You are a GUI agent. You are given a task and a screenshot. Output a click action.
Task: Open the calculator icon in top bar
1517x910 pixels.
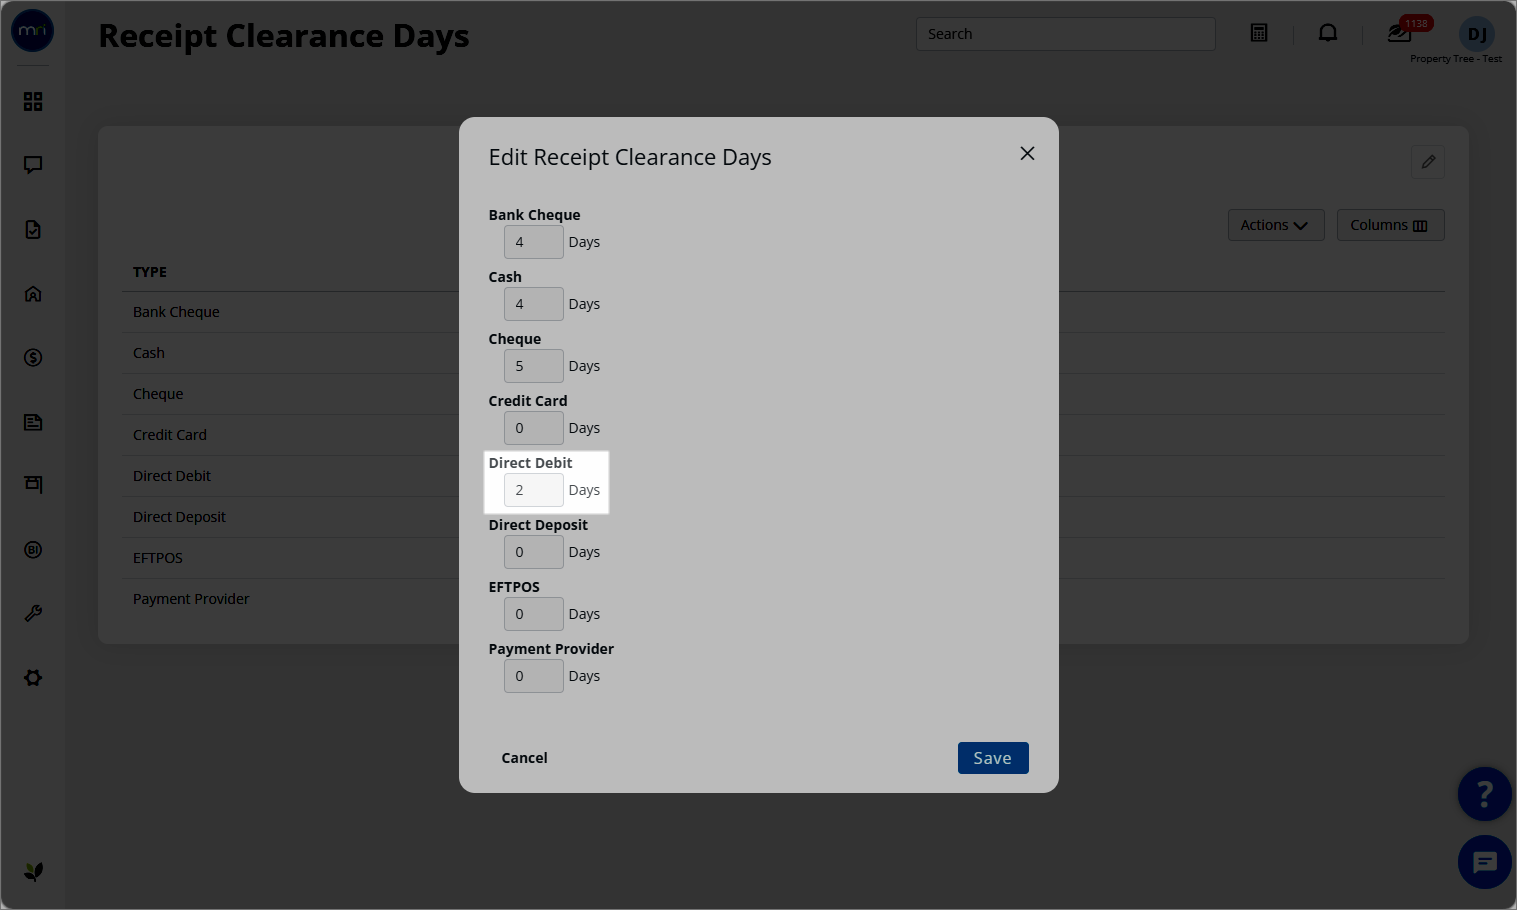tap(1259, 33)
